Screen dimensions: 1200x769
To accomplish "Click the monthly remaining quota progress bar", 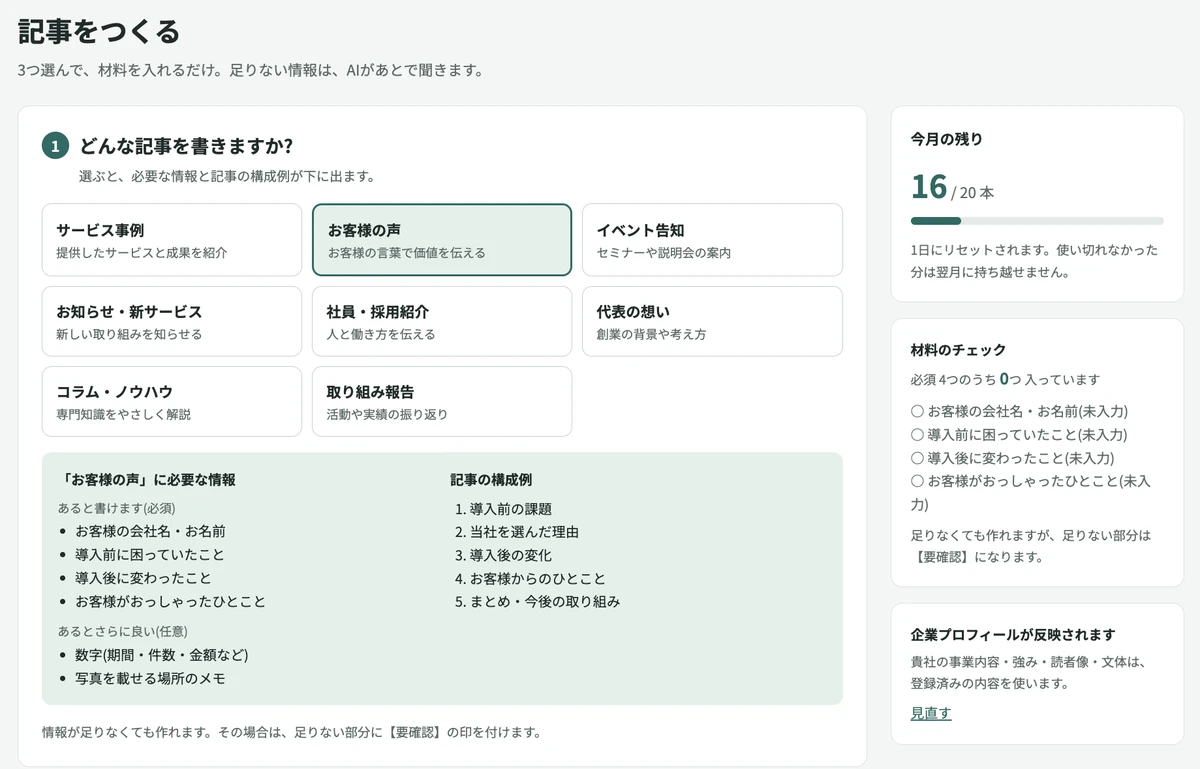I will click(x=1037, y=221).
